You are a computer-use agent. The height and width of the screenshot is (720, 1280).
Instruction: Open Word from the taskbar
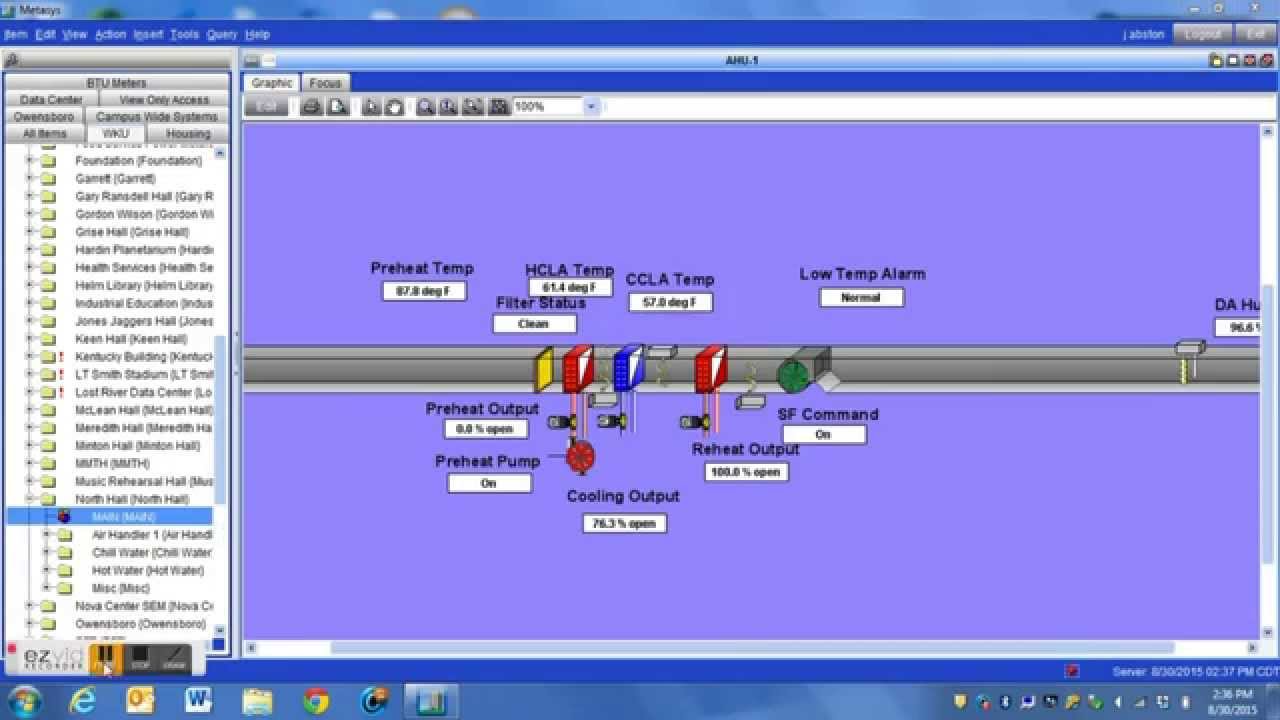click(199, 700)
